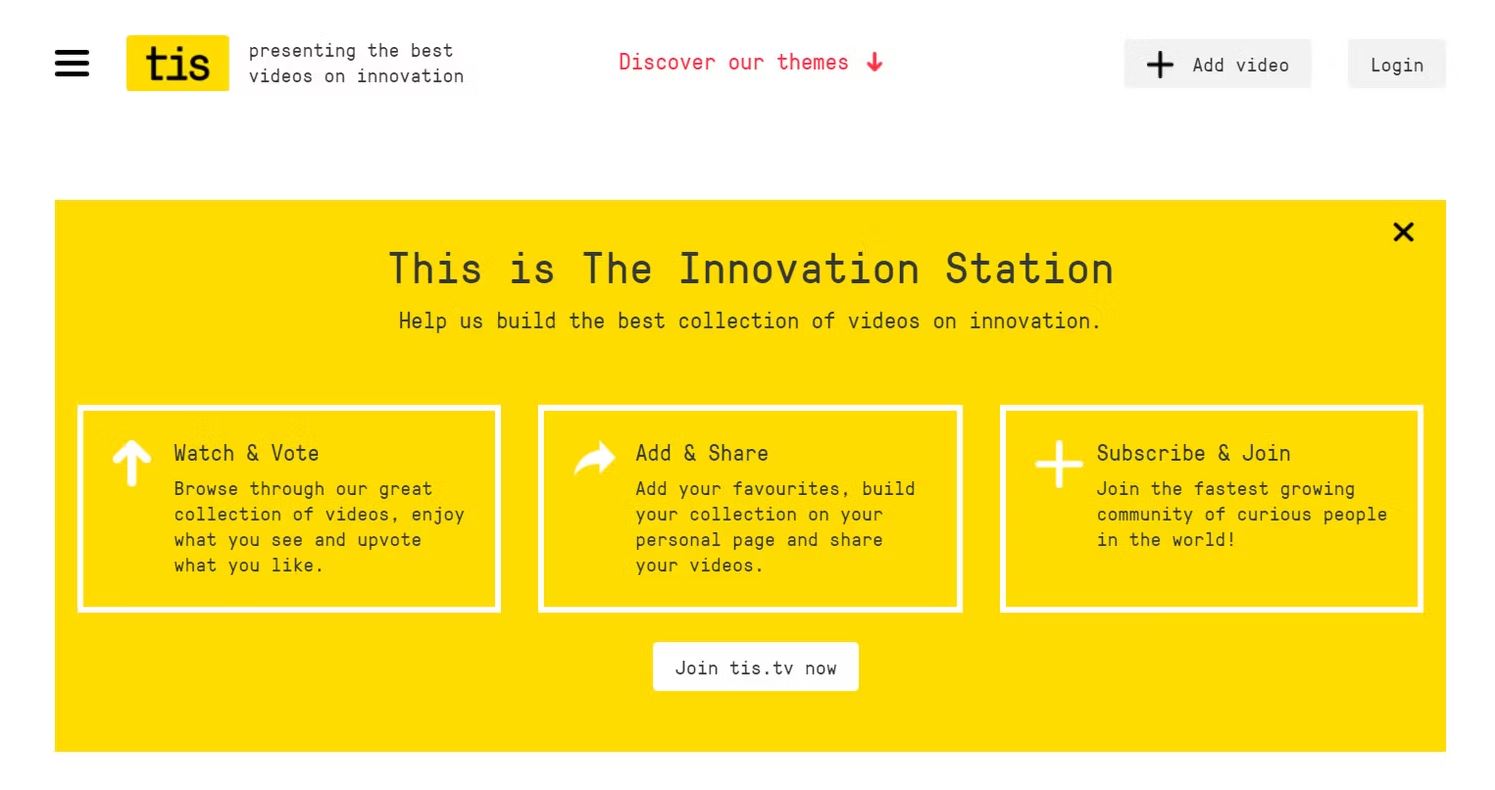Click the white share arrow icon
1495x790 pixels.
tap(594, 459)
